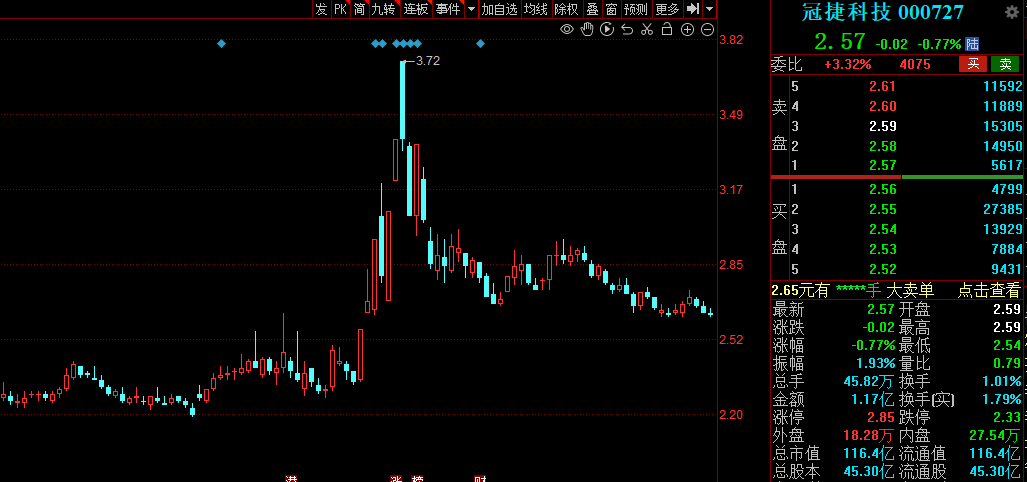The image size is (1027, 482).
Task: Click the 委比 label
Action: pos(787,64)
